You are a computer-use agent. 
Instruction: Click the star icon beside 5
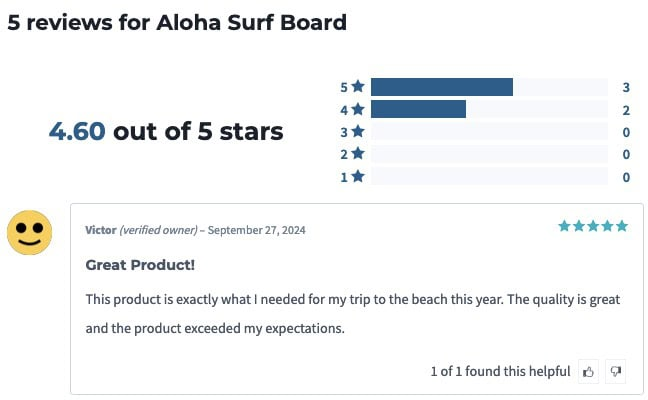[x=358, y=87]
